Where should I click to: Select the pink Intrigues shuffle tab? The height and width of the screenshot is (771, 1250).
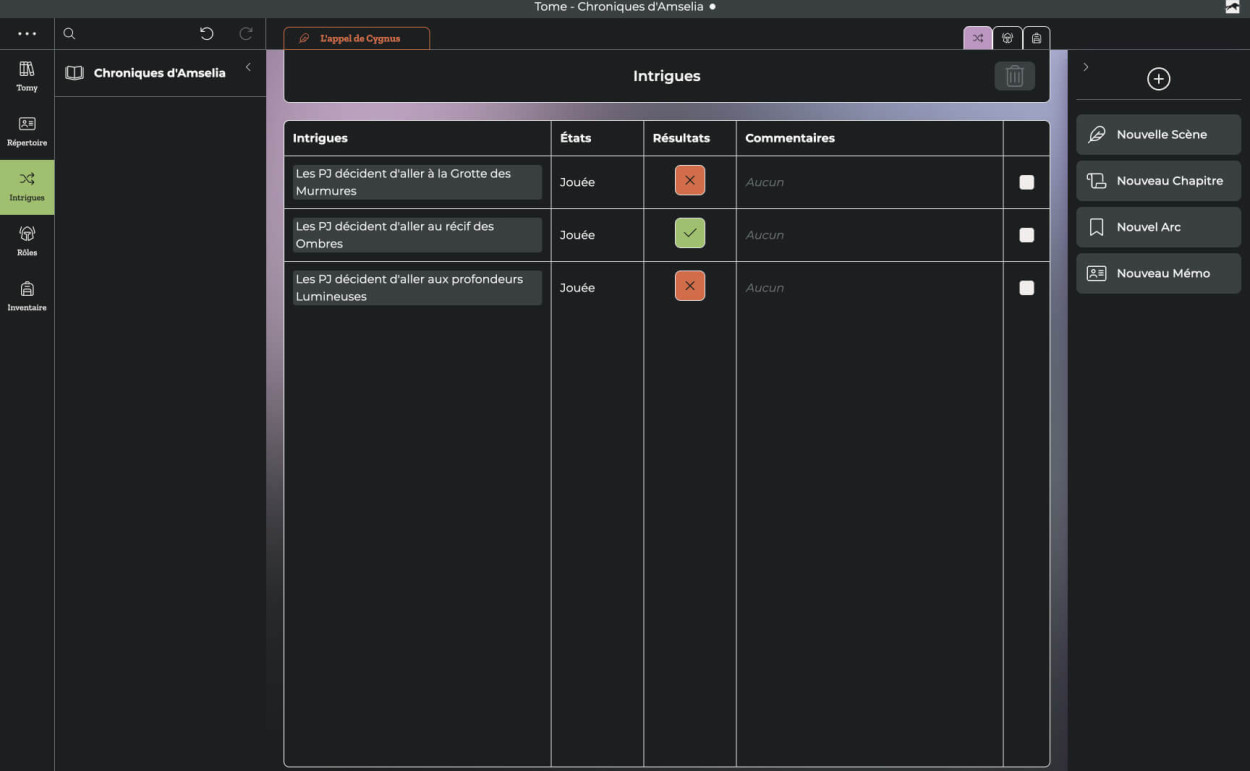(x=977, y=38)
